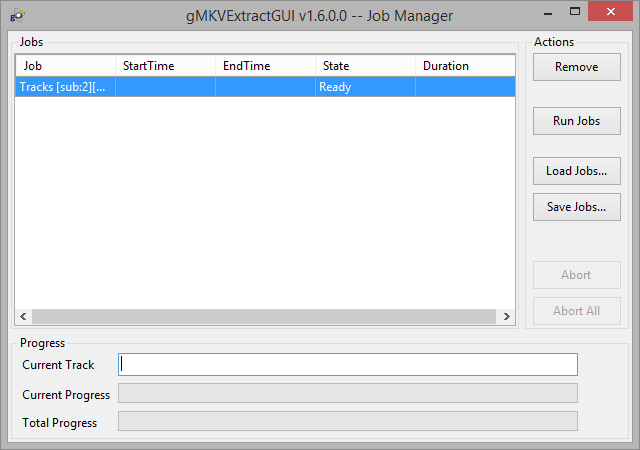640x450 pixels.
Task: Minimize the Job Manager window
Action: click(548, 12)
